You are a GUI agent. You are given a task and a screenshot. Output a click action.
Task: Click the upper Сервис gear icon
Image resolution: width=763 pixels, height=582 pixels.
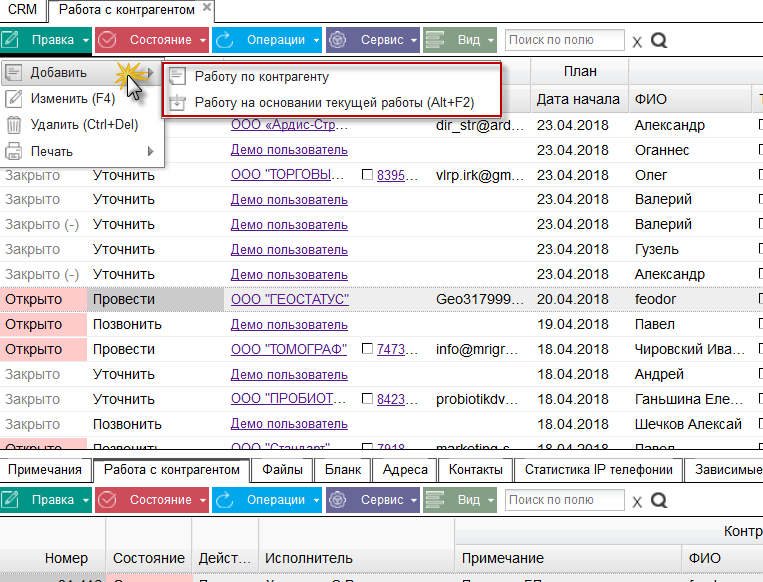(337, 40)
